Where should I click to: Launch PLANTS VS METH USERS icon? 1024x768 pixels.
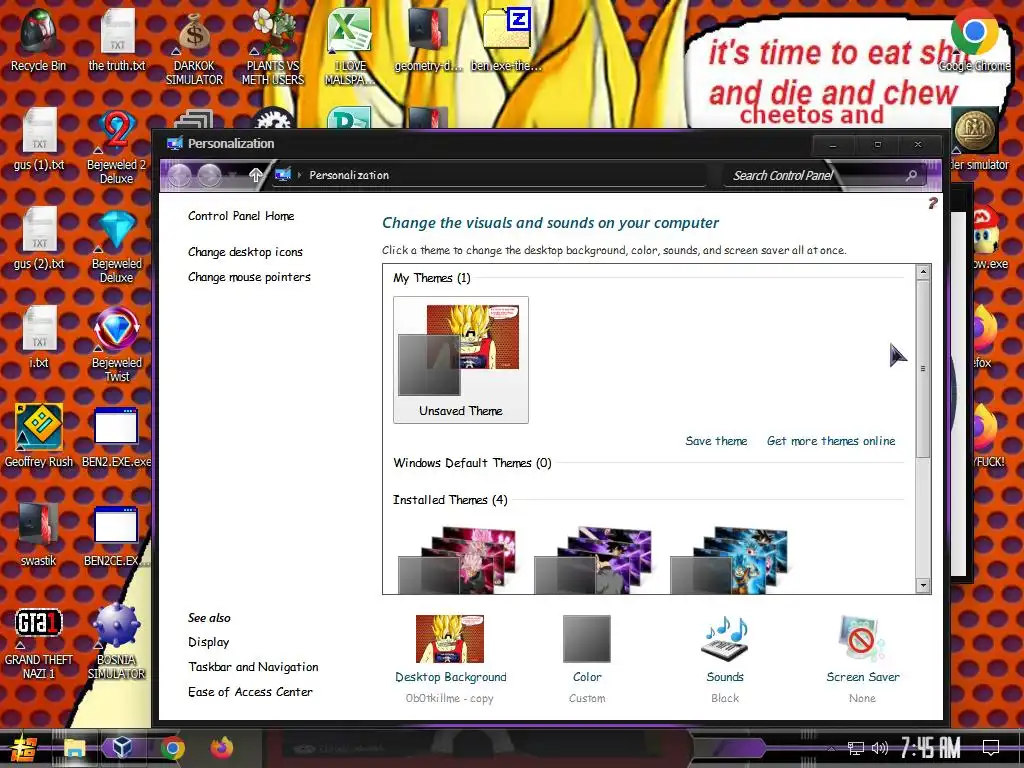pyautogui.click(x=273, y=47)
